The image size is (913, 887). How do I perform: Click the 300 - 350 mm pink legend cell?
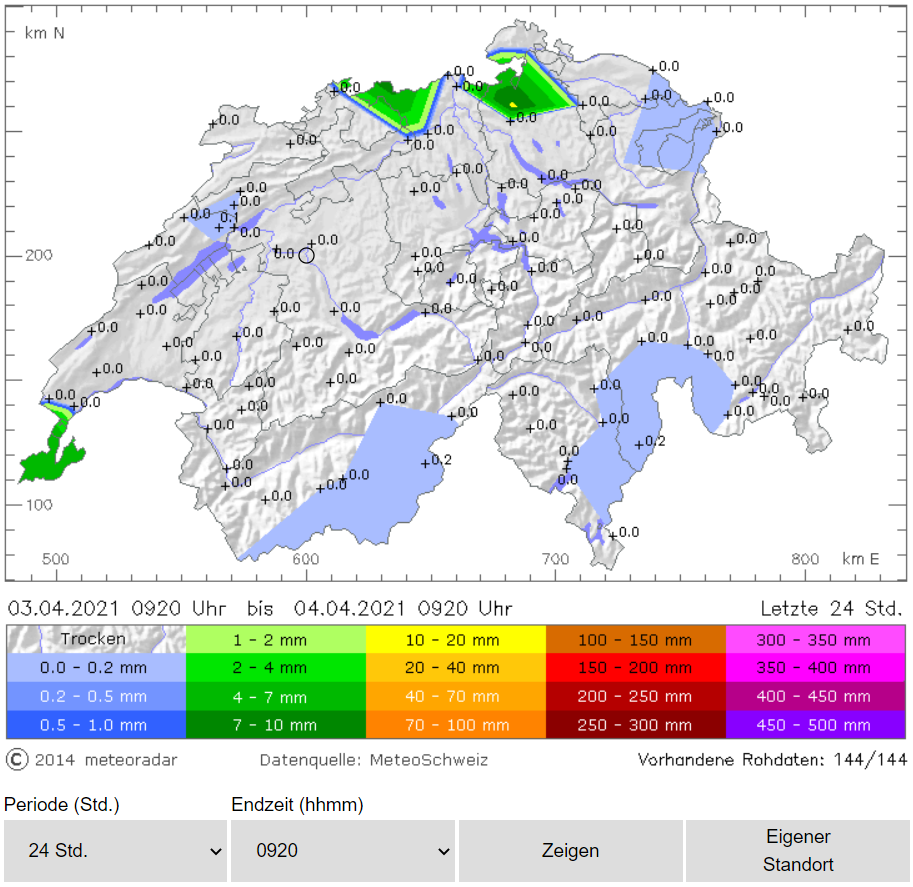pos(815,639)
